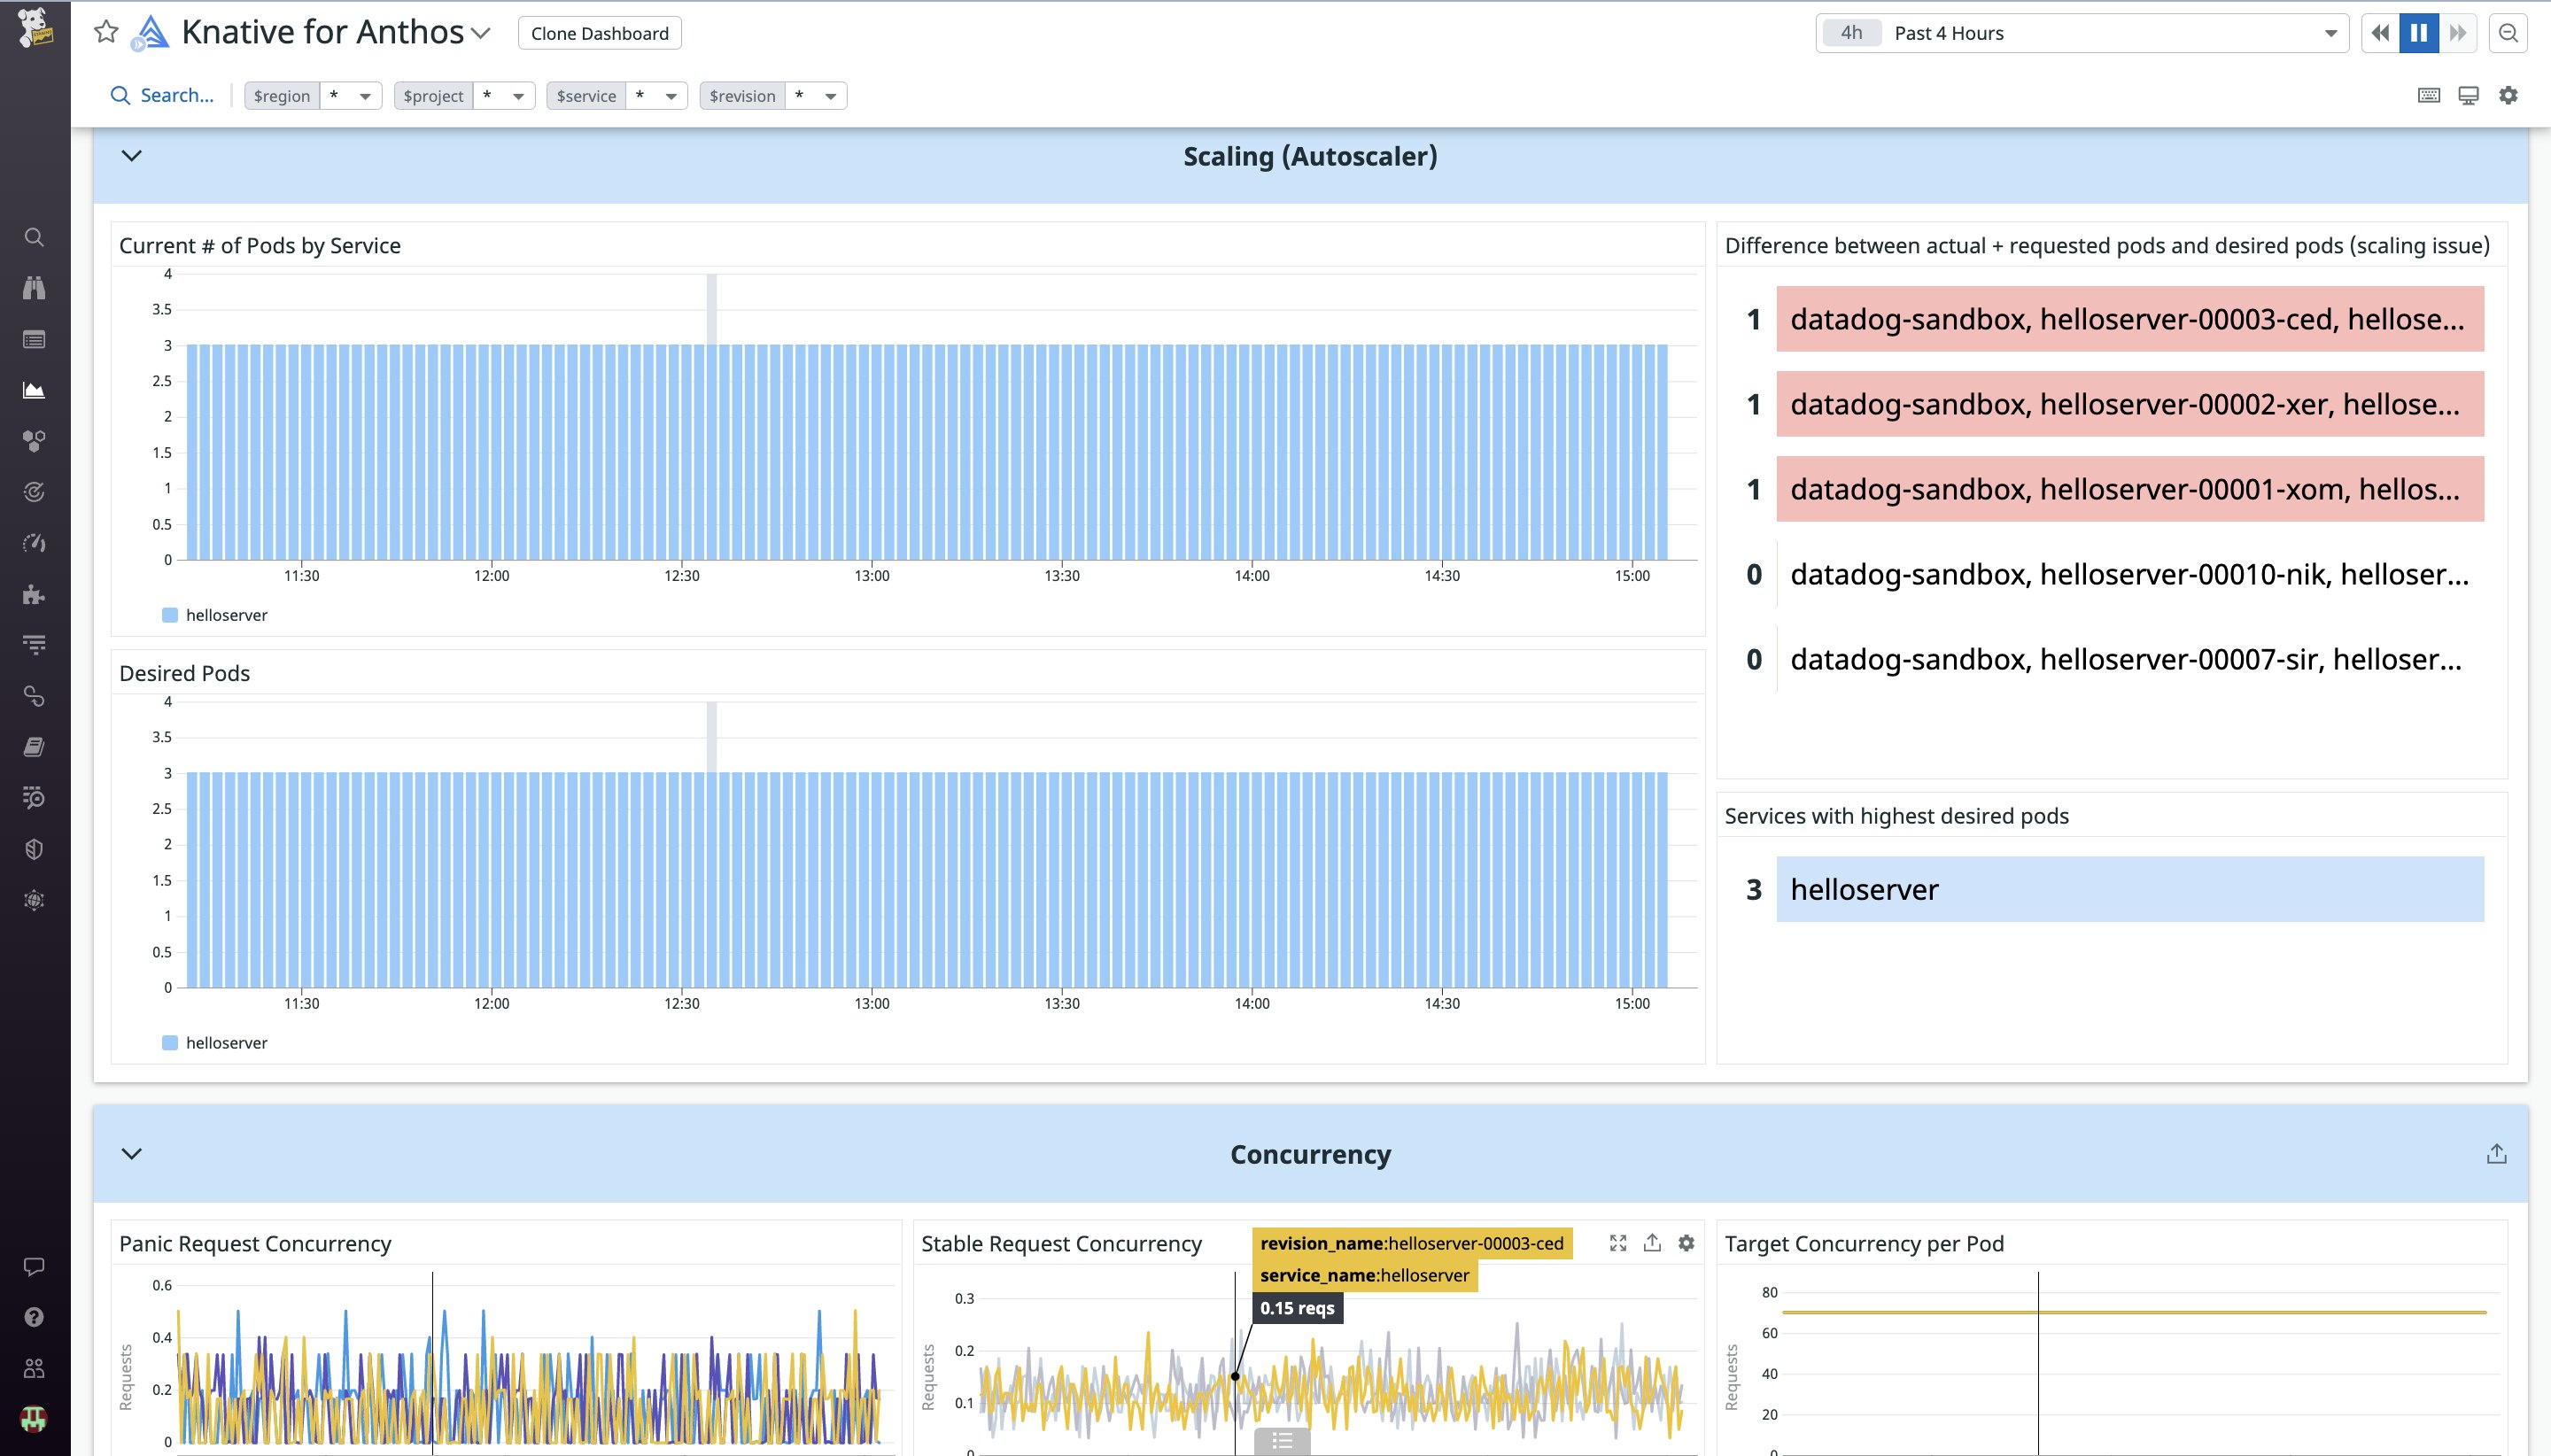Screen dimensions: 2551x1456
Task: Open the network map globe icon
Action: tap(34, 899)
